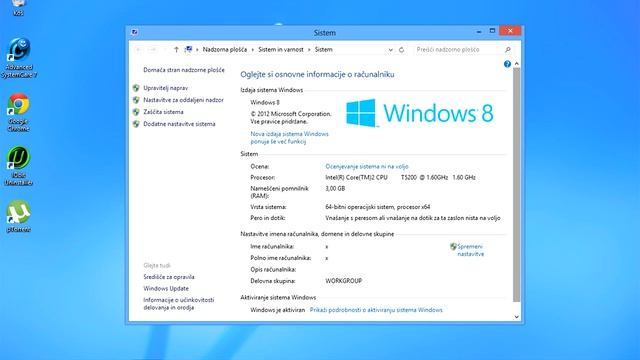Minimize the Sistem window

coord(479,31)
